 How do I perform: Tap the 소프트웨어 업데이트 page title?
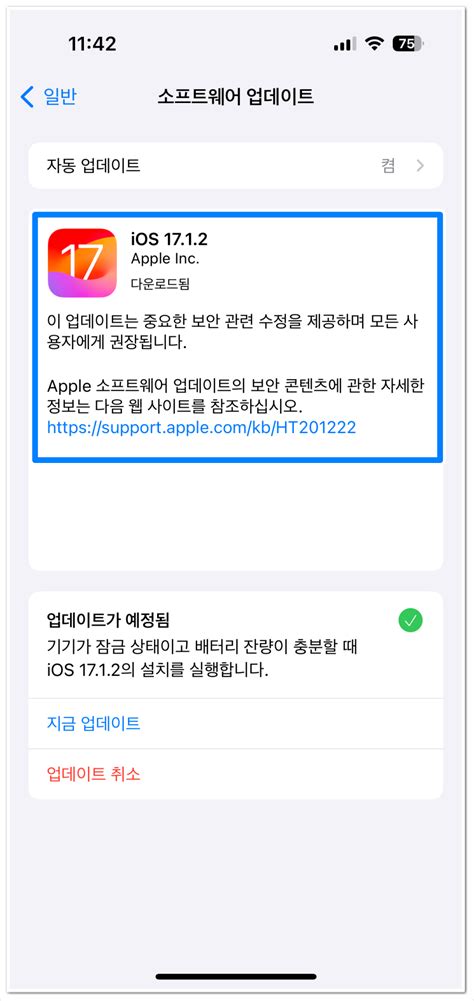(236, 97)
